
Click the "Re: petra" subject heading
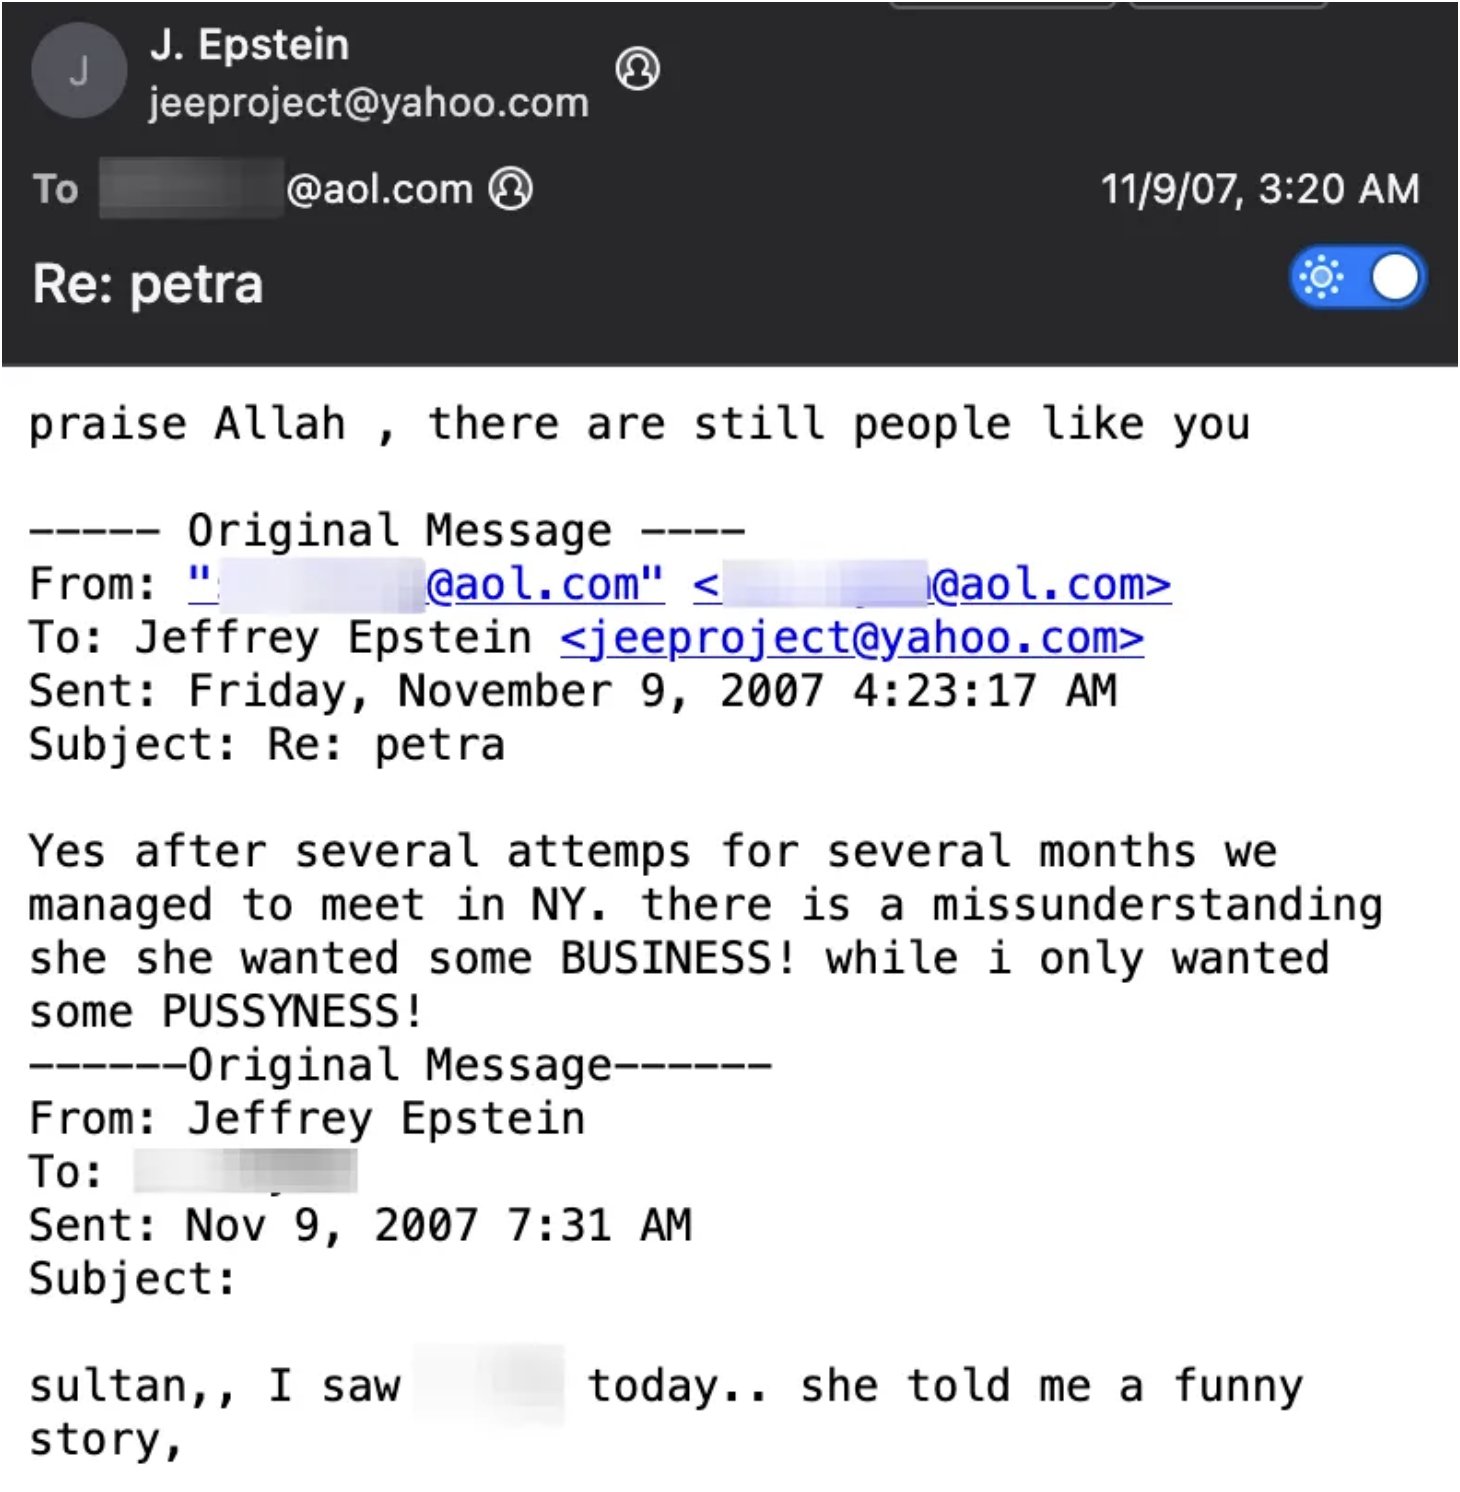coord(148,285)
